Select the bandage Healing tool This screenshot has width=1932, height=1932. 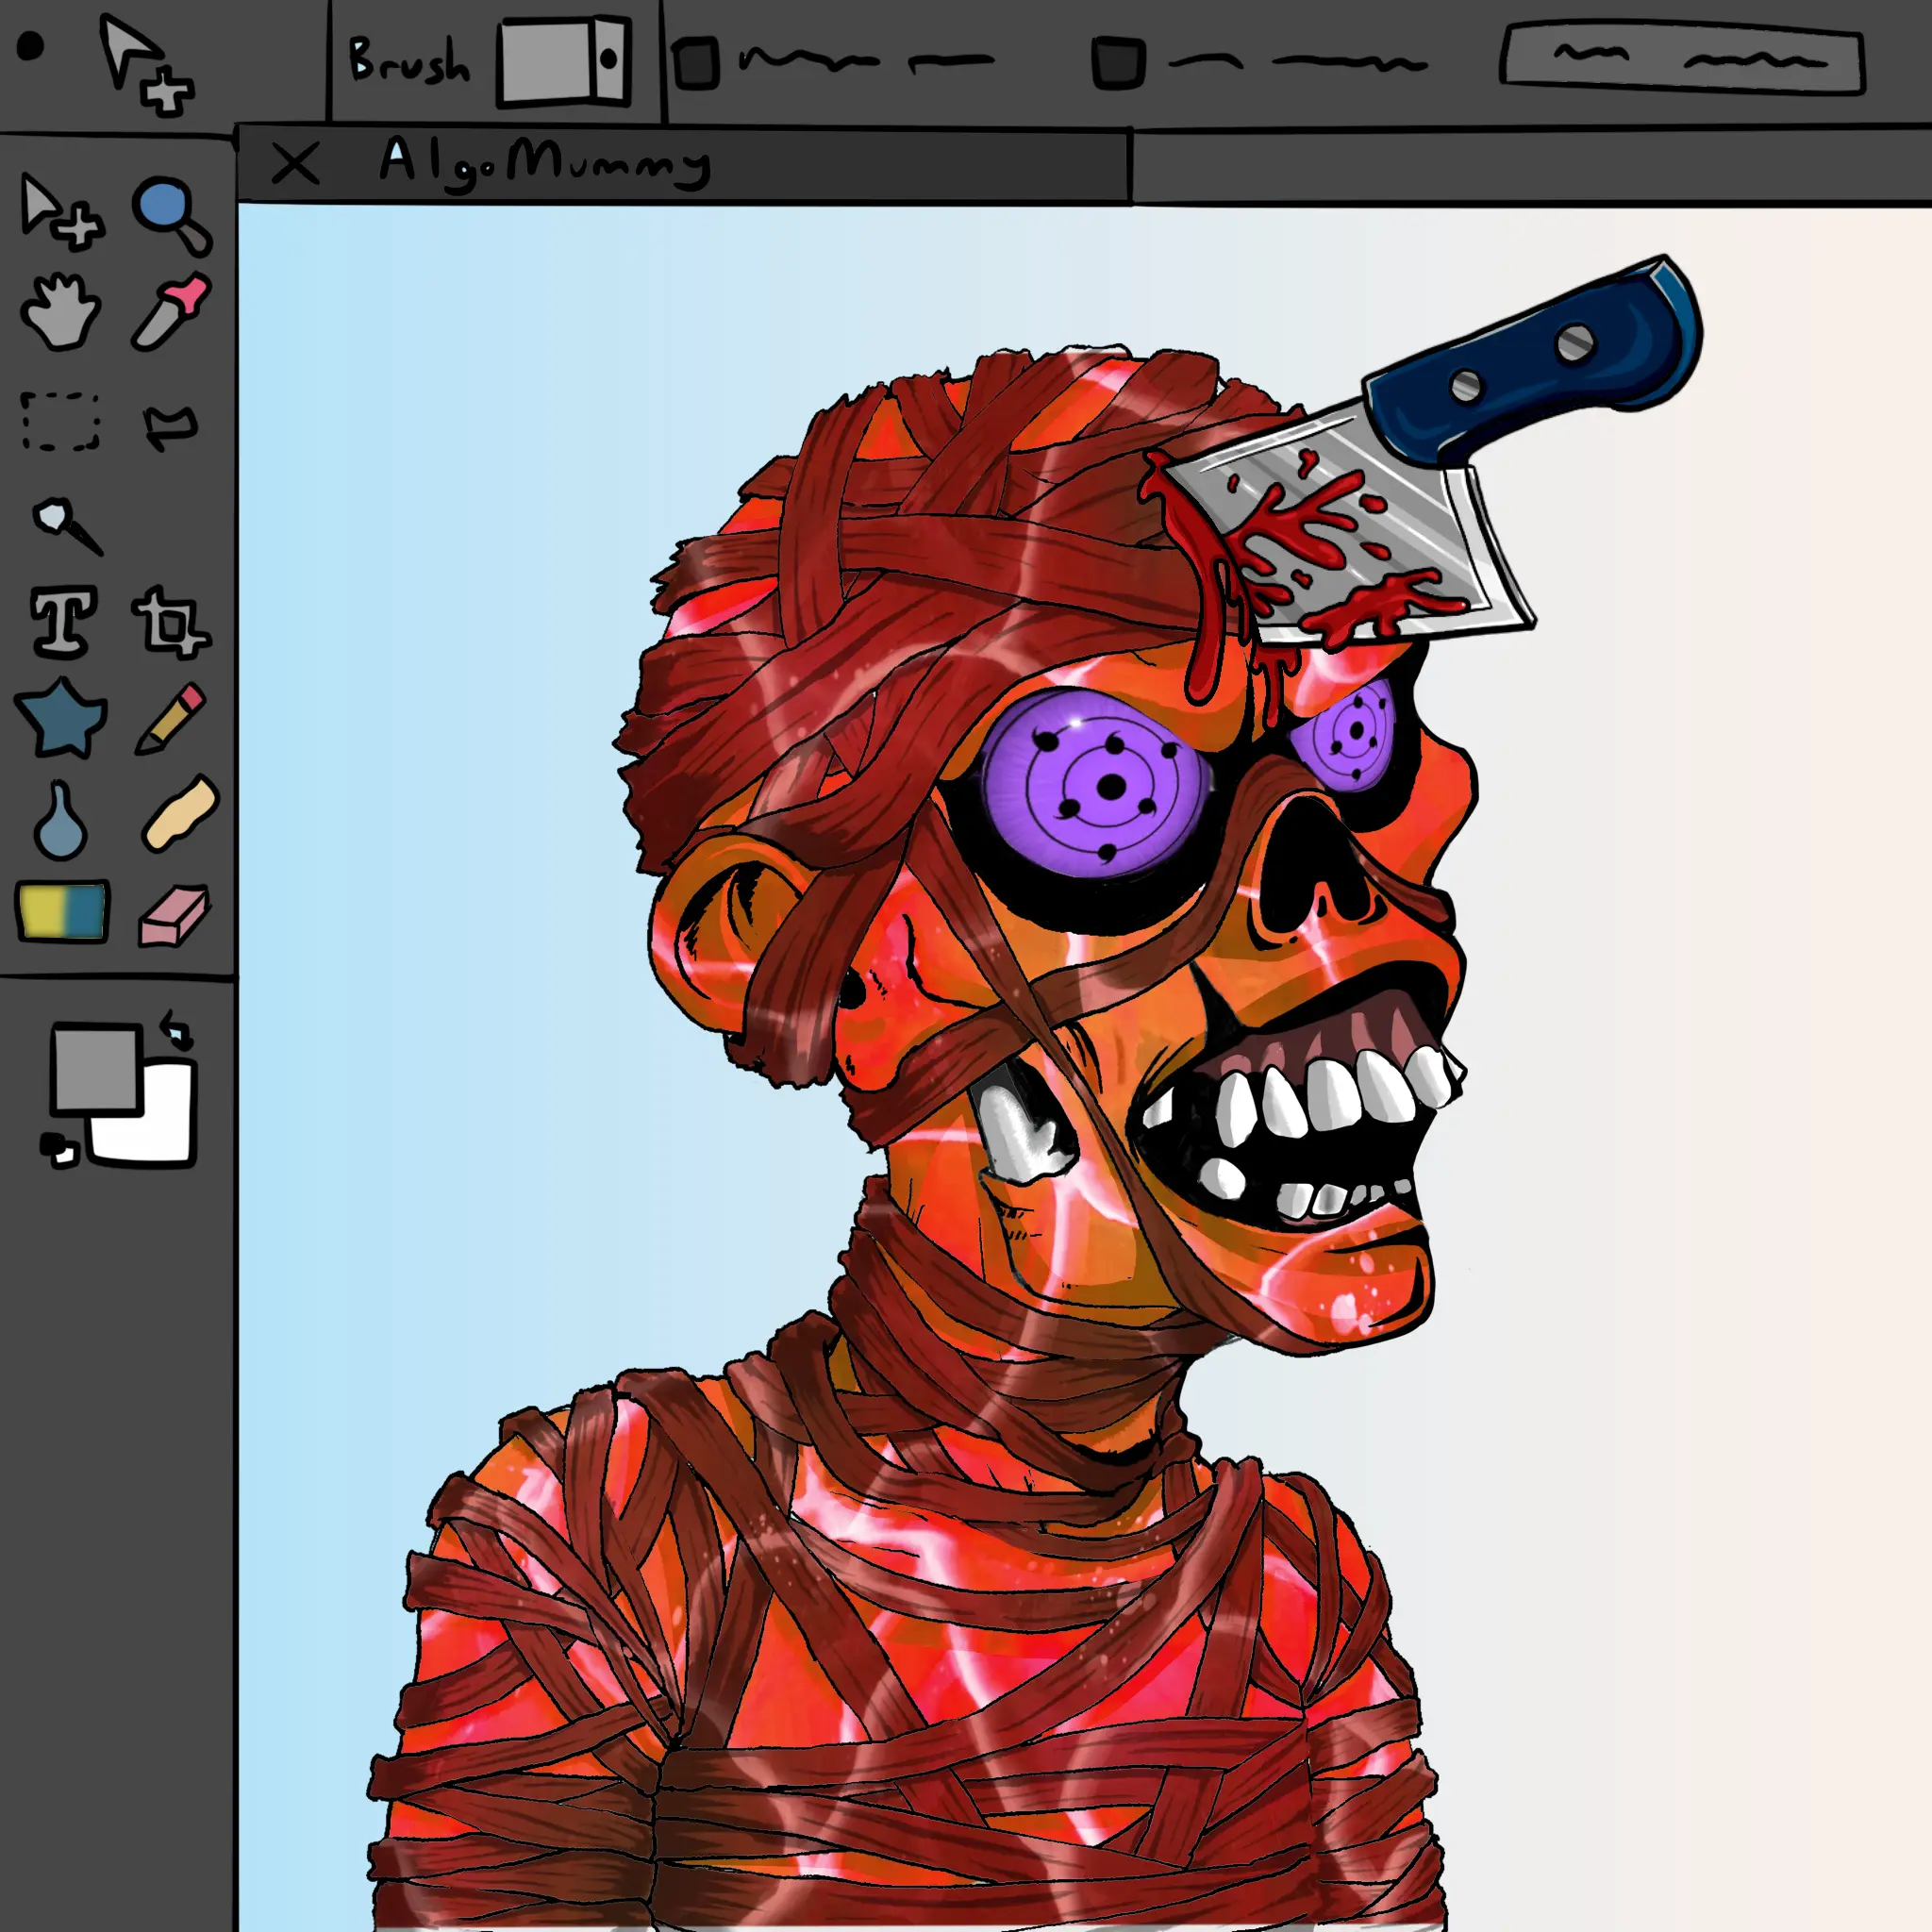[x=180, y=813]
